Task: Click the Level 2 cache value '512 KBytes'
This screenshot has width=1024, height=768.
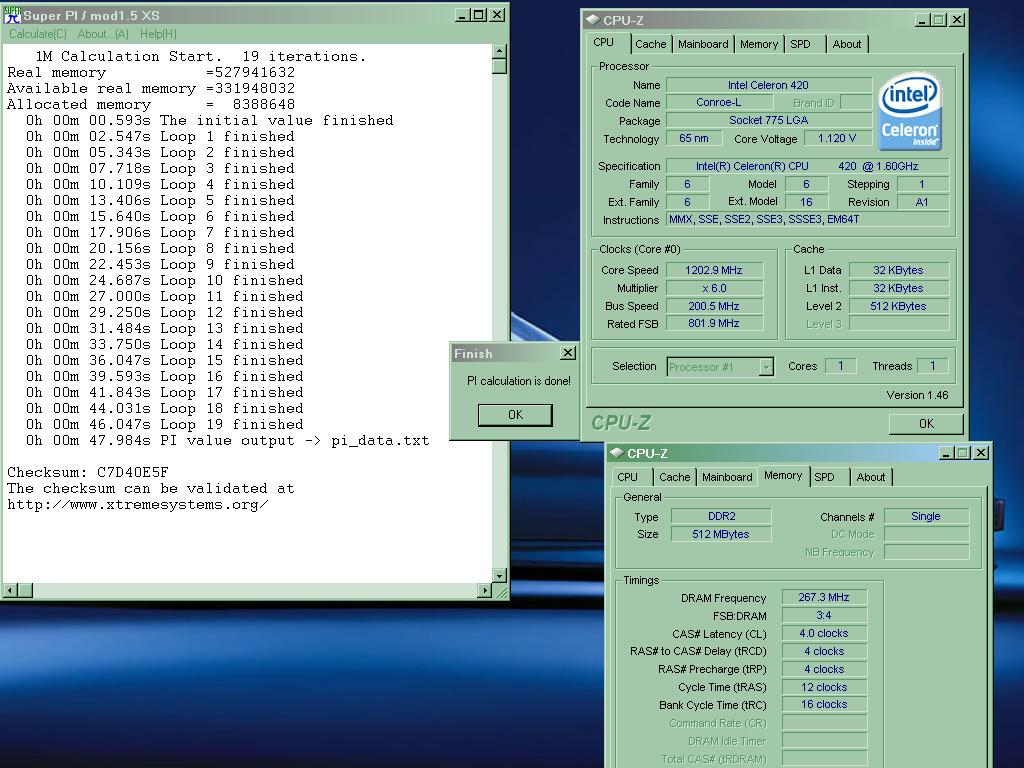Action: coord(898,306)
